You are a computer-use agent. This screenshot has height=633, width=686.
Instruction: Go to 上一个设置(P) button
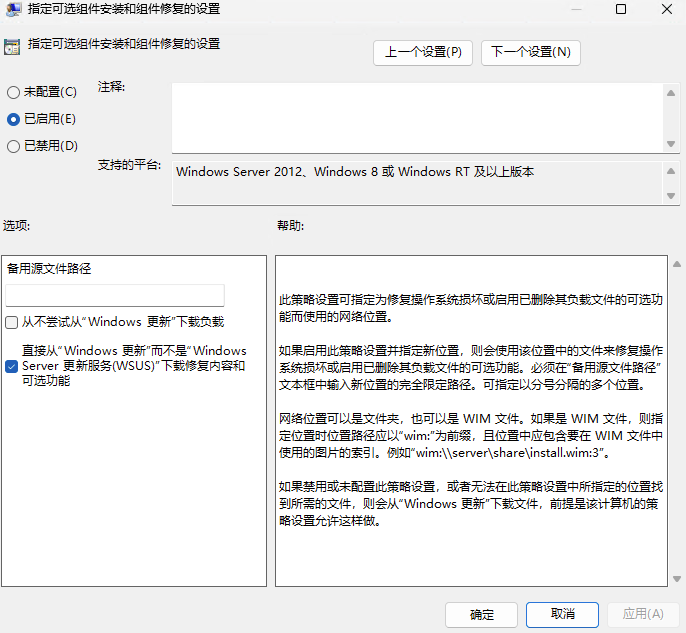click(423, 52)
